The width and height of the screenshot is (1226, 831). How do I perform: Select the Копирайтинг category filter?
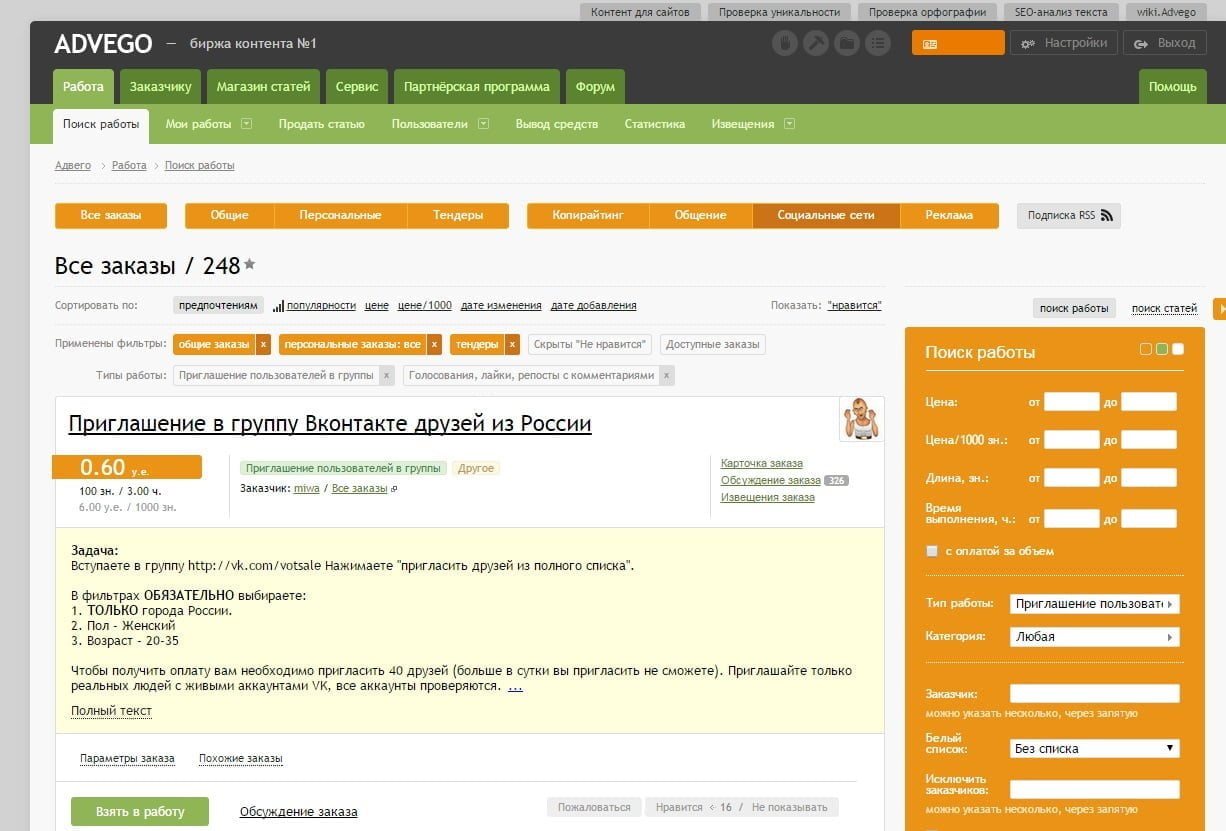[x=588, y=215]
